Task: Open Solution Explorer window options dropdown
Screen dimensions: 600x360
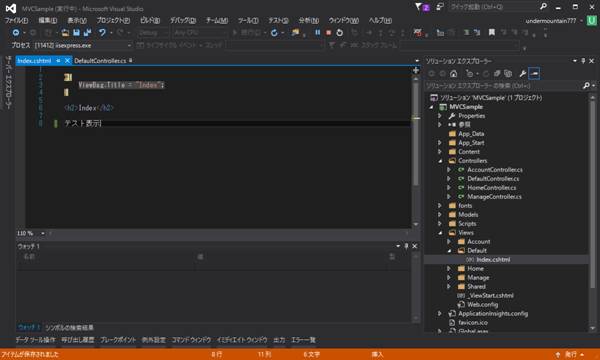Action: tap(575, 61)
